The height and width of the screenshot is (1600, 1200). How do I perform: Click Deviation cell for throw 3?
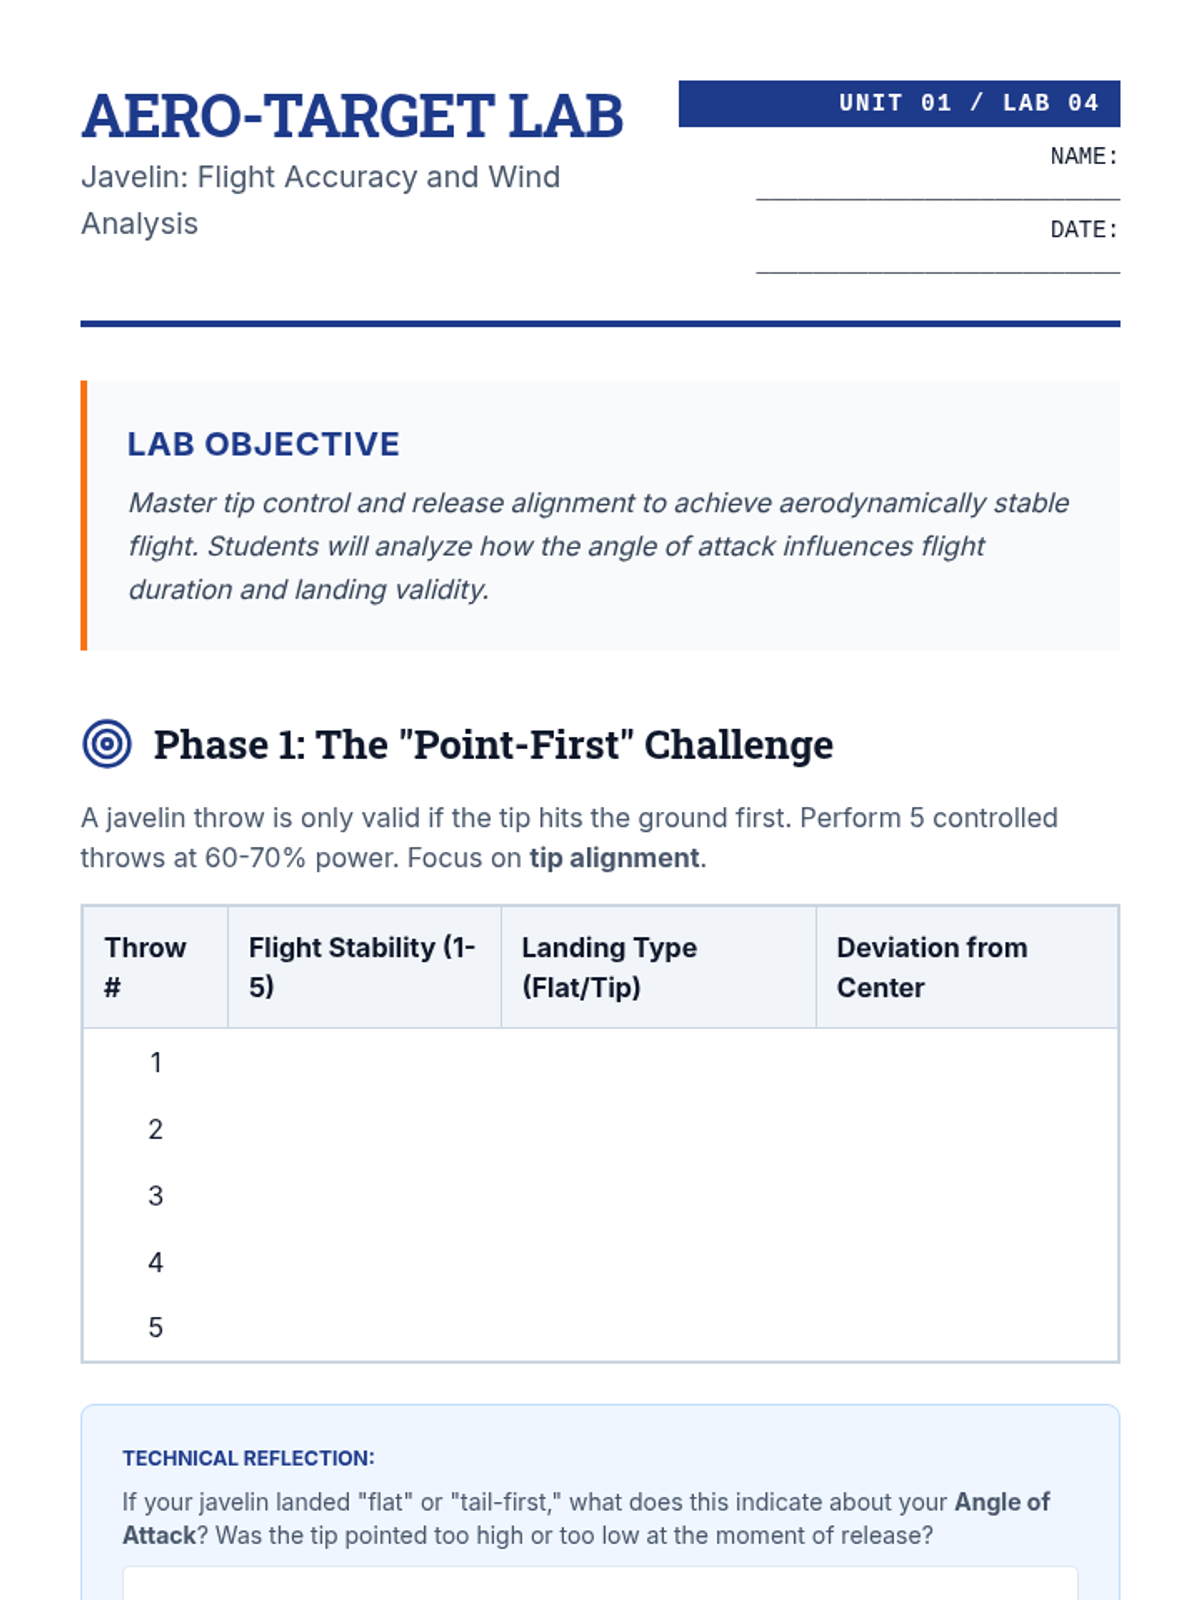[966, 1195]
